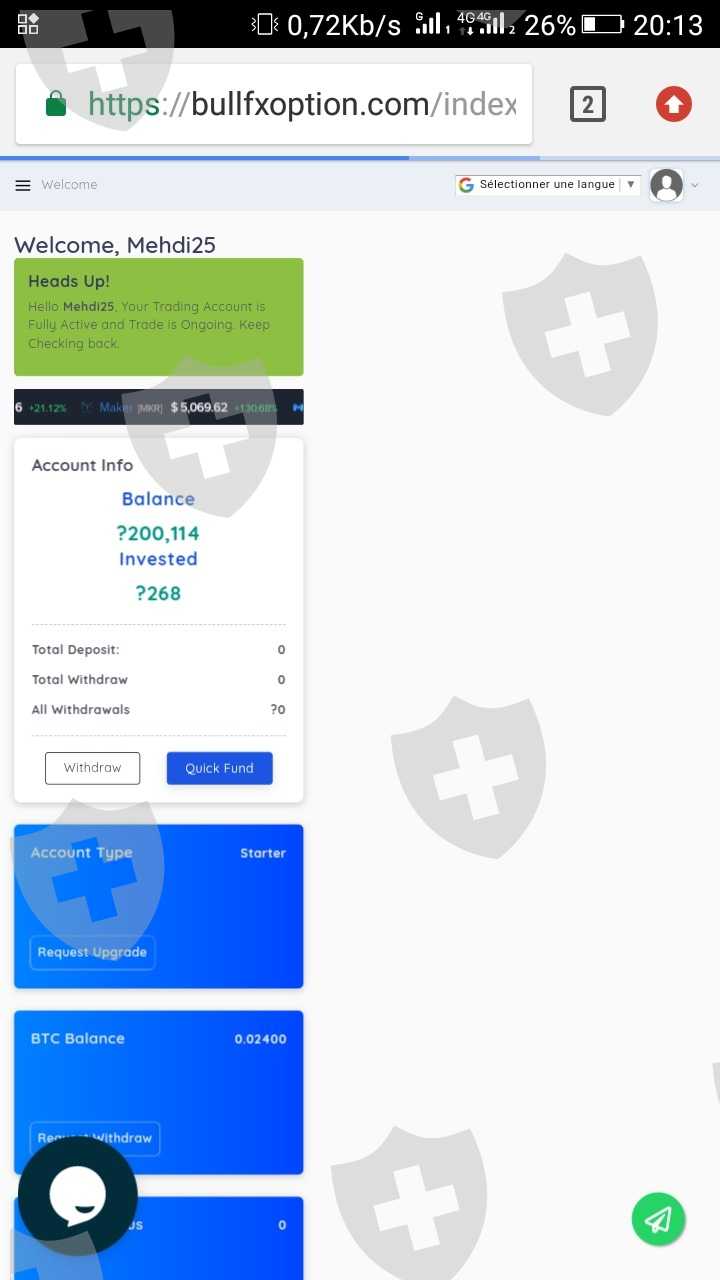Open the language dropdown arrow
720x1280 pixels.
[630, 185]
